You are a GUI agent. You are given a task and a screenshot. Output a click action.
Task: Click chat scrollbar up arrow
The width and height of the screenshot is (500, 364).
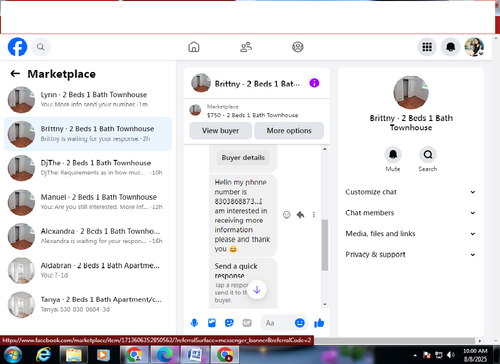click(325, 149)
